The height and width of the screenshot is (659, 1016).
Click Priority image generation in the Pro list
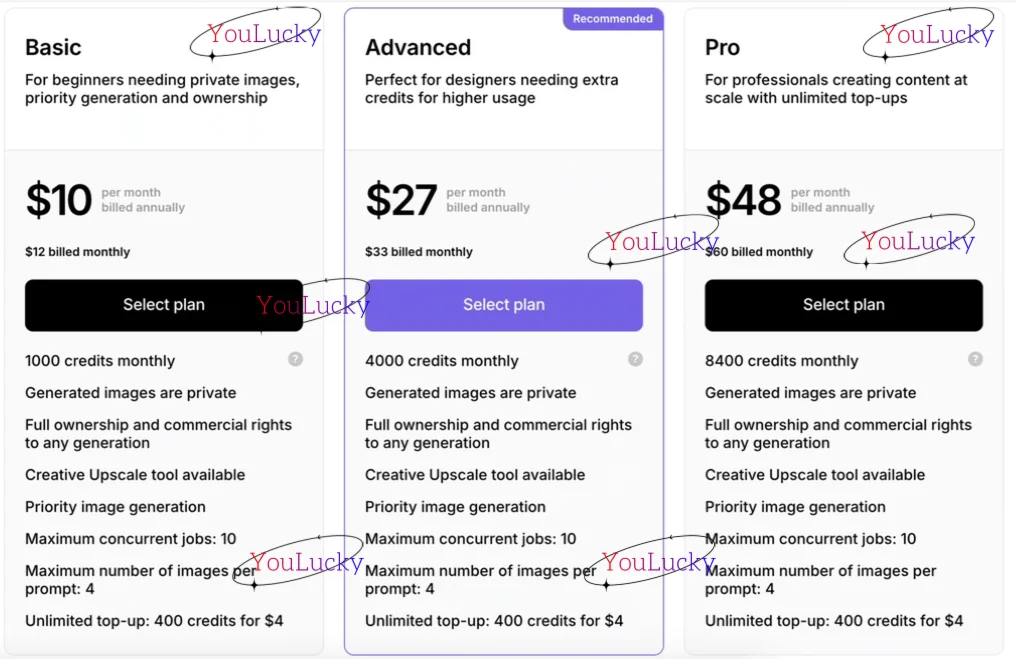pyautogui.click(x=795, y=507)
